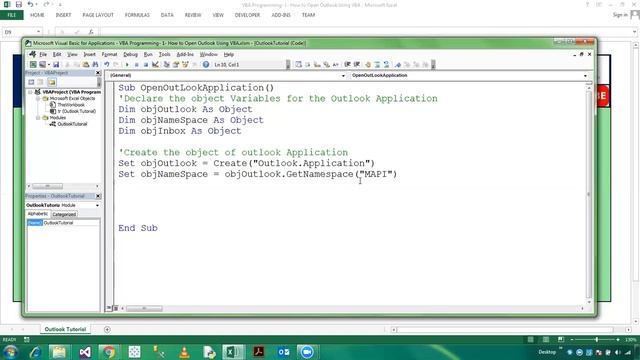Screen dimensions: 640x360
Task: Click View Code in the Project panel
Action: tap(31, 82)
